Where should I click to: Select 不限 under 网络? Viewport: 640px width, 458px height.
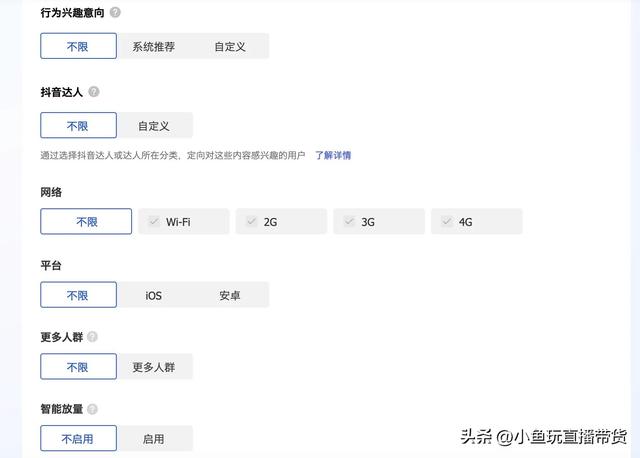pyautogui.click(x=86, y=221)
